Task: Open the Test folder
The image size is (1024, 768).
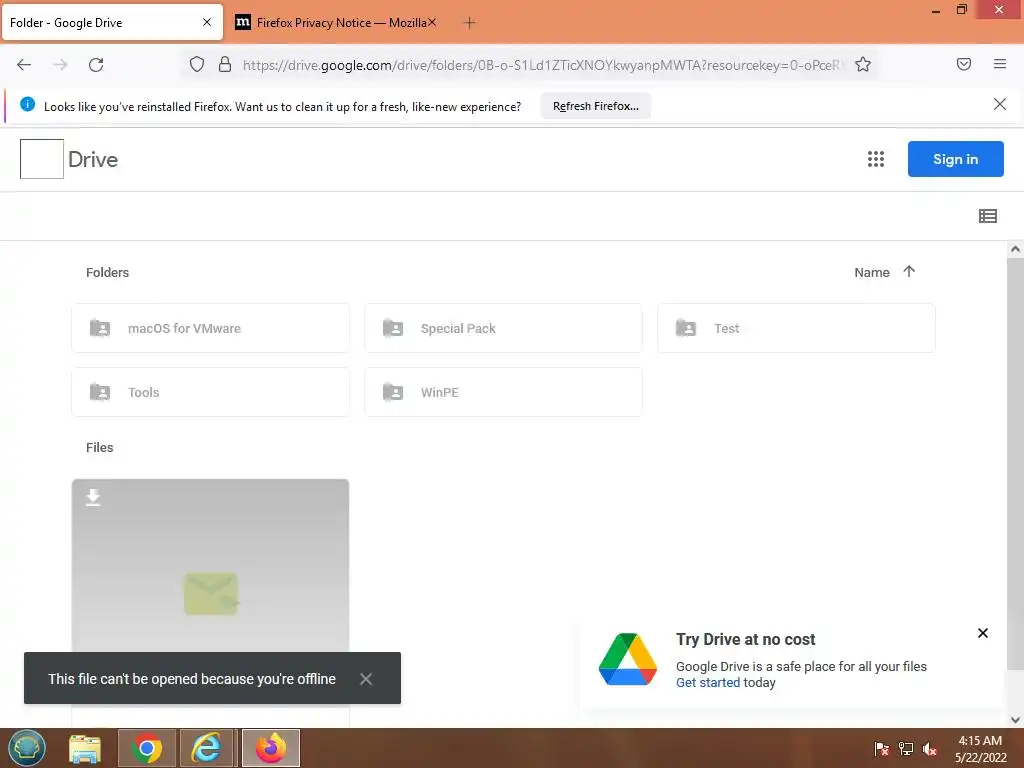Action: [x=796, y=328]
